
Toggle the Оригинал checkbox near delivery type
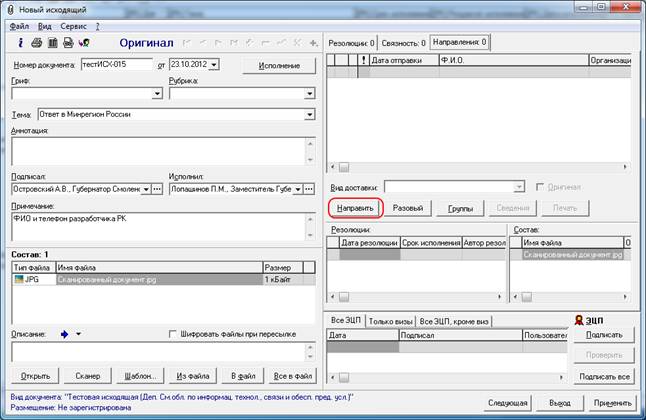(540, 187)
